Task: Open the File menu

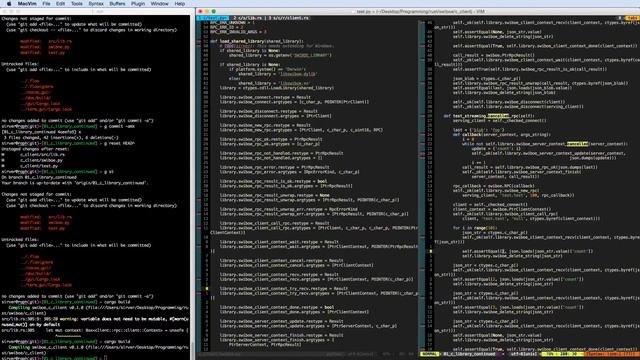Action: (x=47, y=4)
